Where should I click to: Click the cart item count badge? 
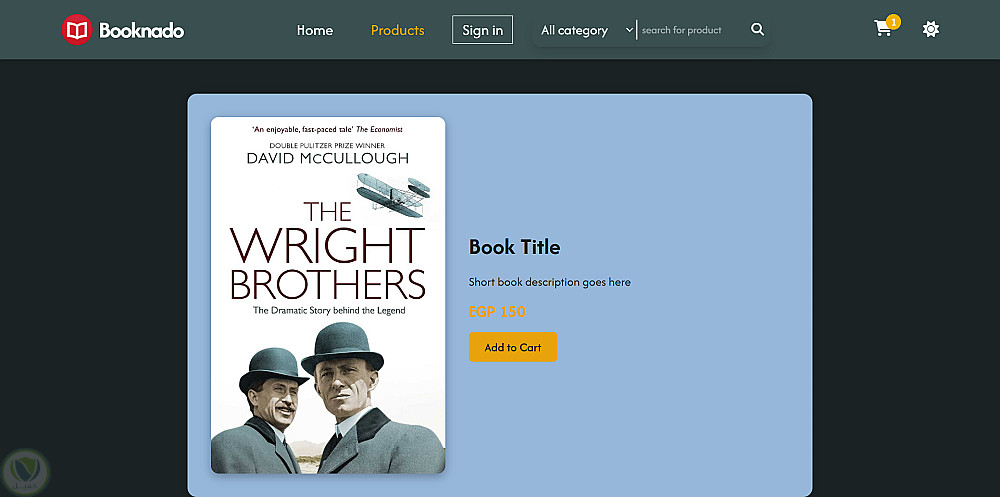coord(893,21)
